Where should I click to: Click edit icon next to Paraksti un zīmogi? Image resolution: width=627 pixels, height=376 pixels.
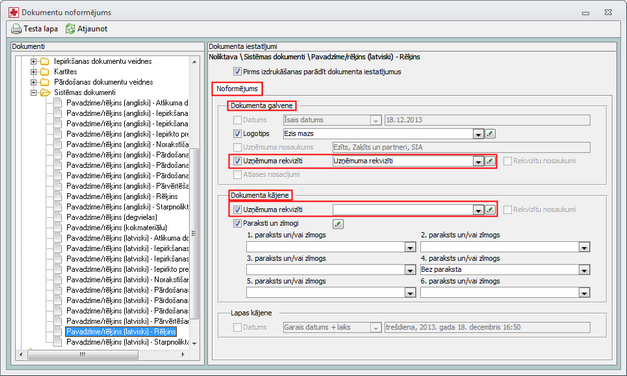[x=338, y=224]
